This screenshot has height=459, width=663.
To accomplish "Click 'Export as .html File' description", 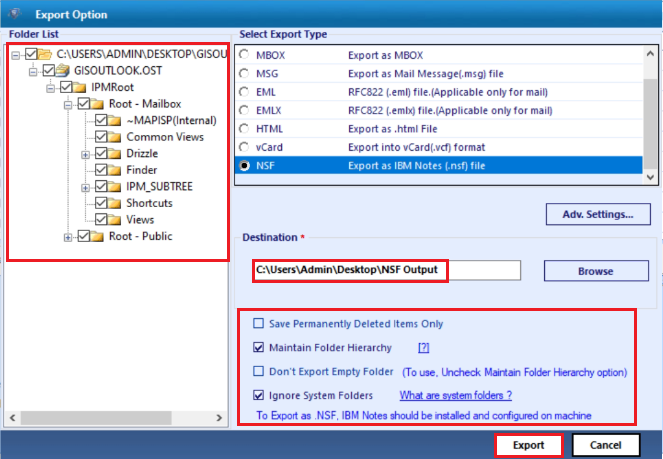I will [392, 129].
